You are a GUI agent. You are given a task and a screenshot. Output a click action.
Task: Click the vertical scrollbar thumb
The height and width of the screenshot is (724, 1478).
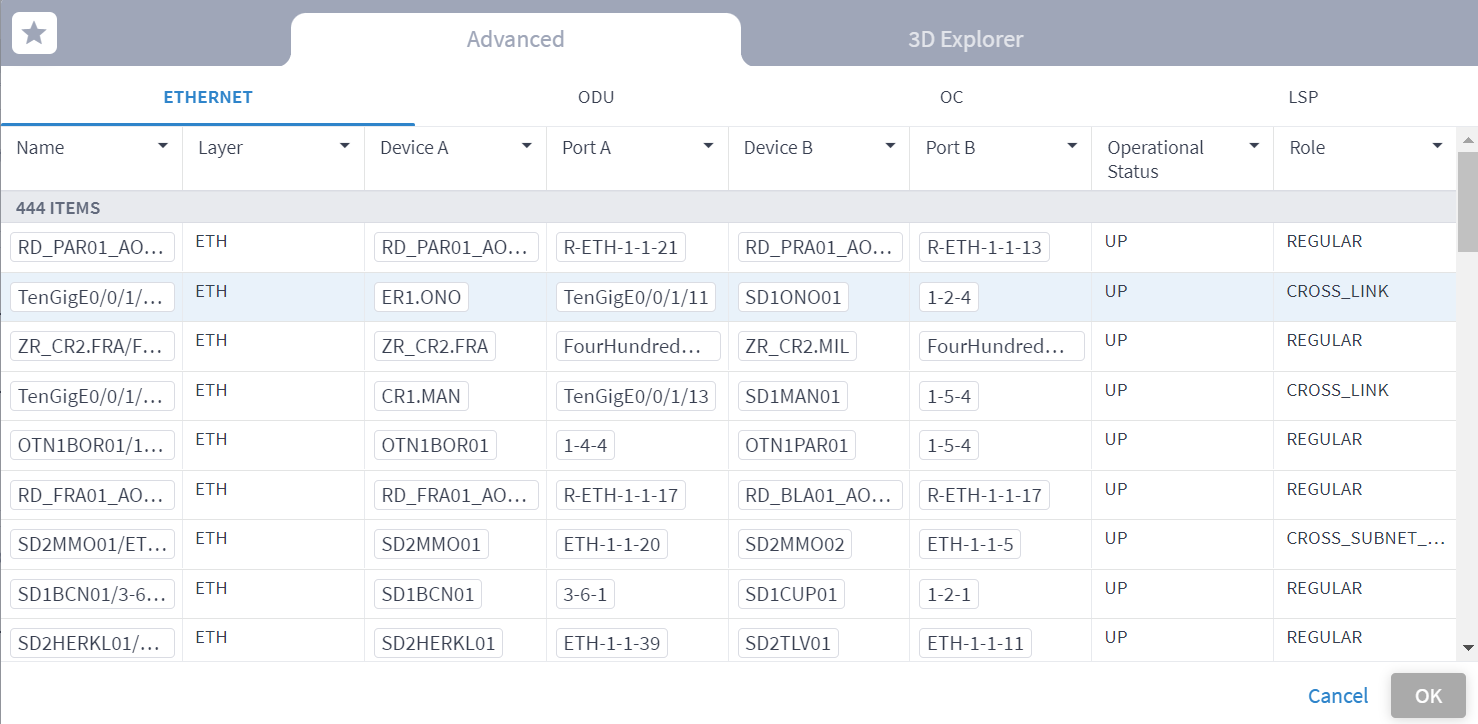pos(1468,201)
